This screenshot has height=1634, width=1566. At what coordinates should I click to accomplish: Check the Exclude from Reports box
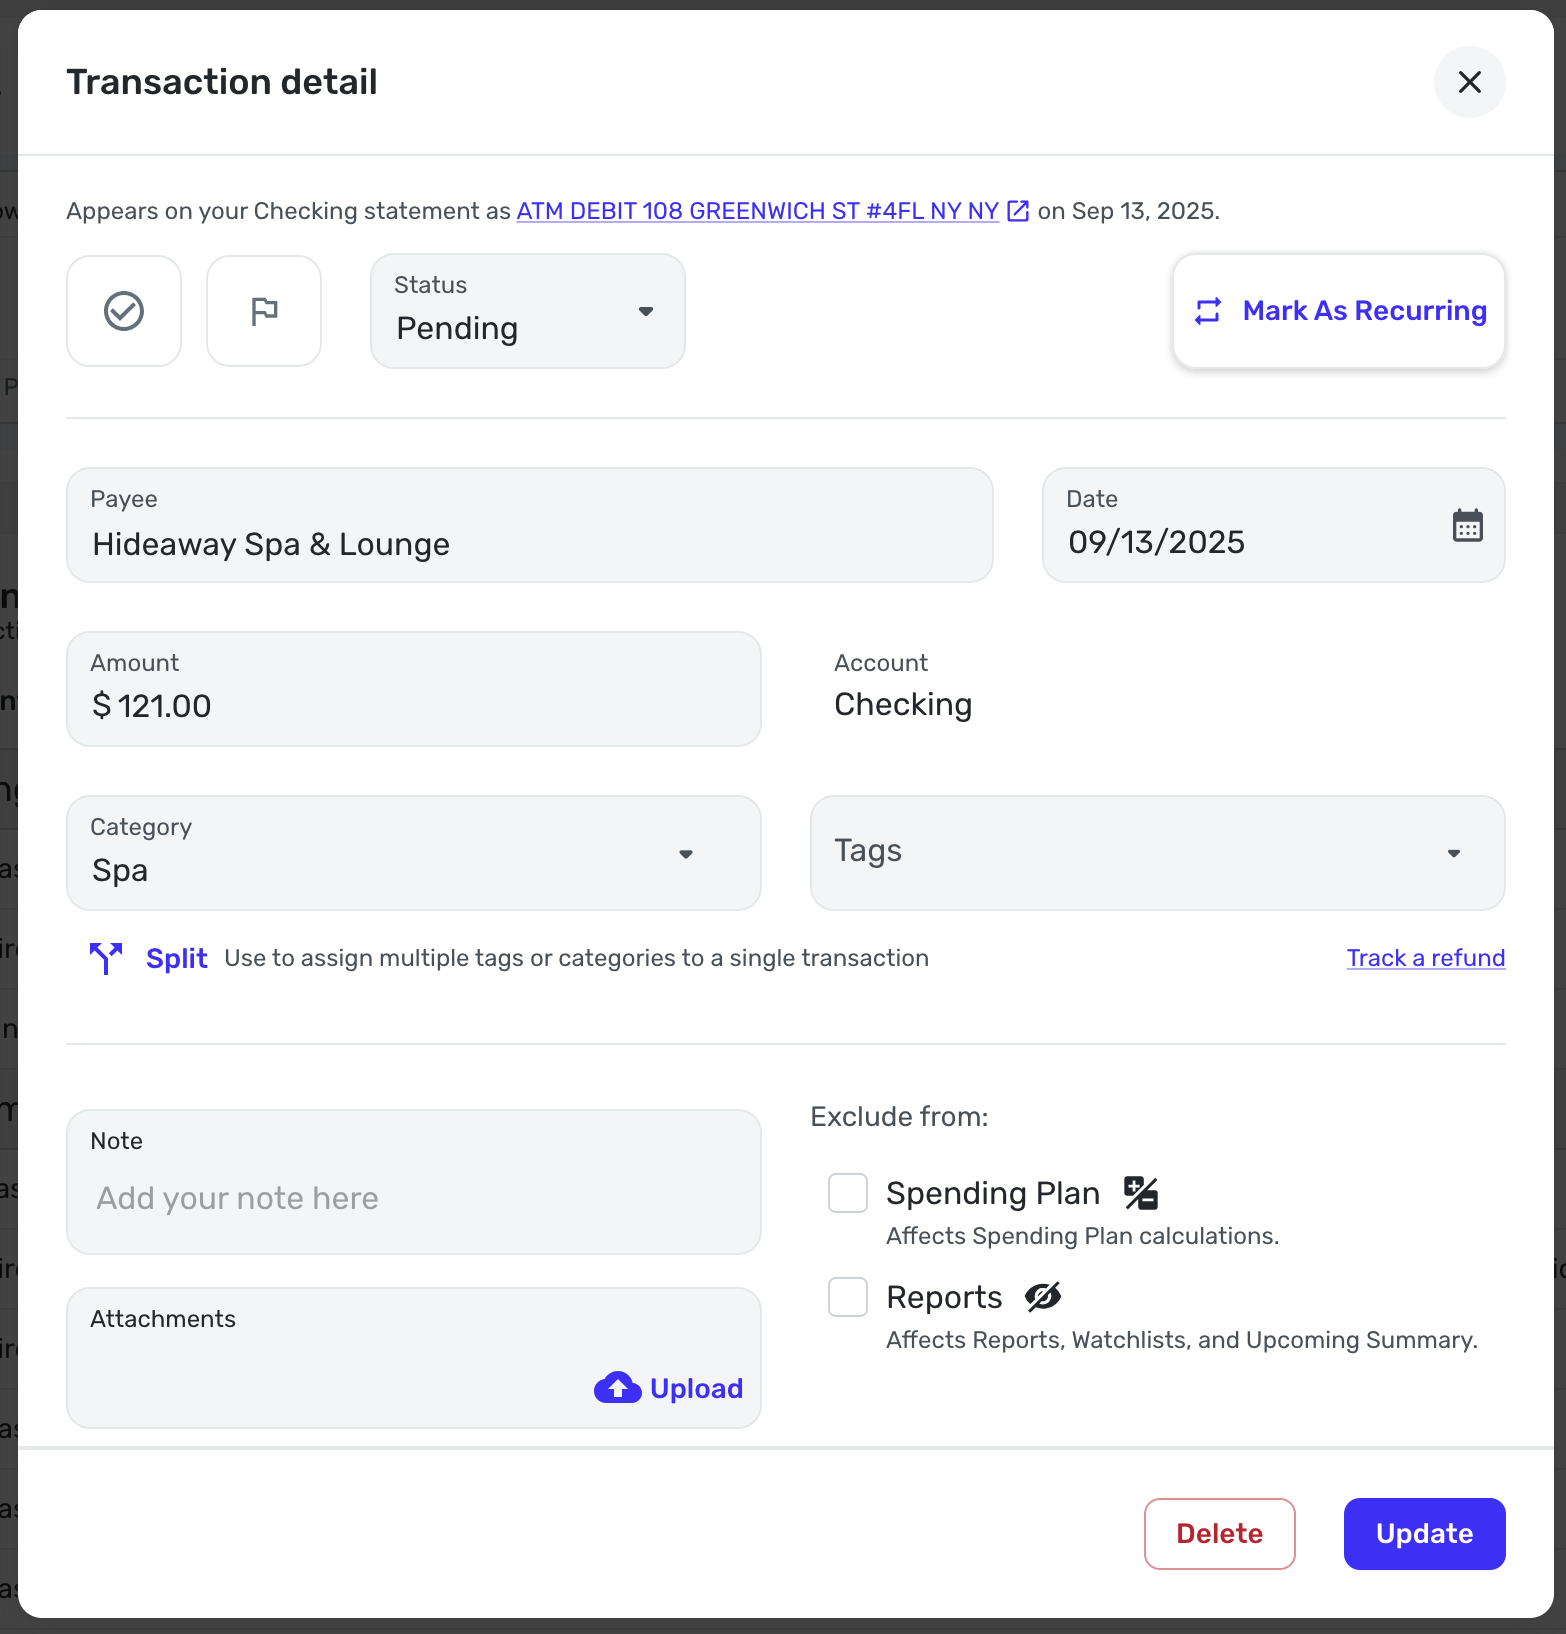[848, 1297]
